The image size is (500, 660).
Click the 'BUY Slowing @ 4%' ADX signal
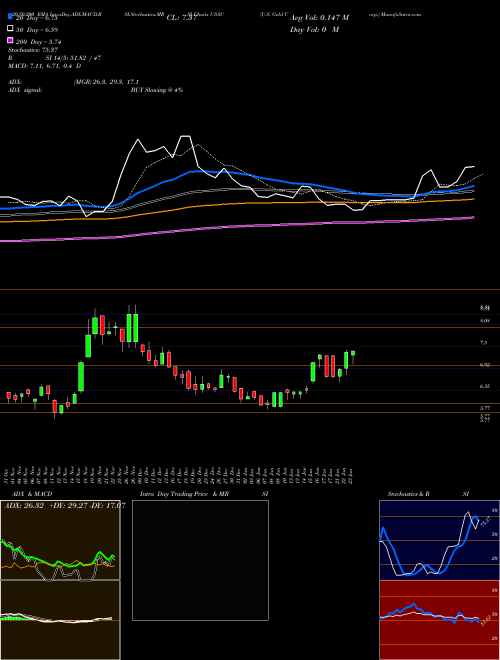pos(157,90)
